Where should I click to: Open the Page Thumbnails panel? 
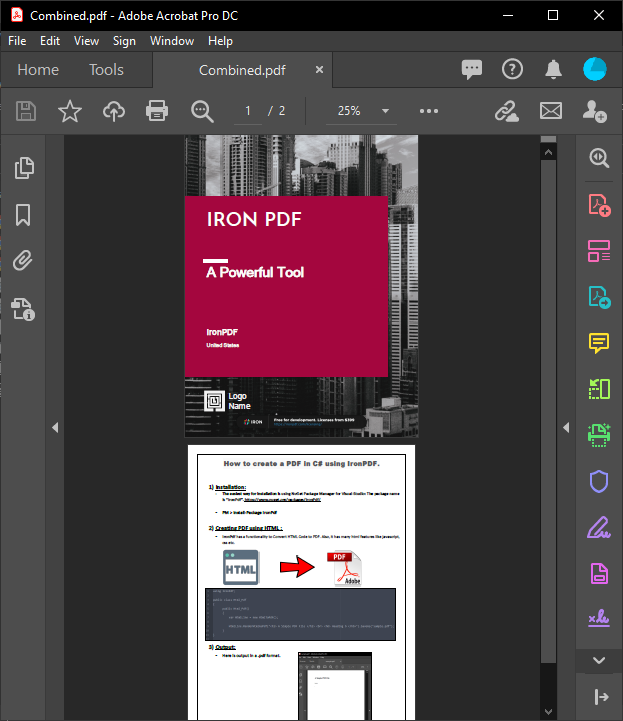tap(24, 168)
